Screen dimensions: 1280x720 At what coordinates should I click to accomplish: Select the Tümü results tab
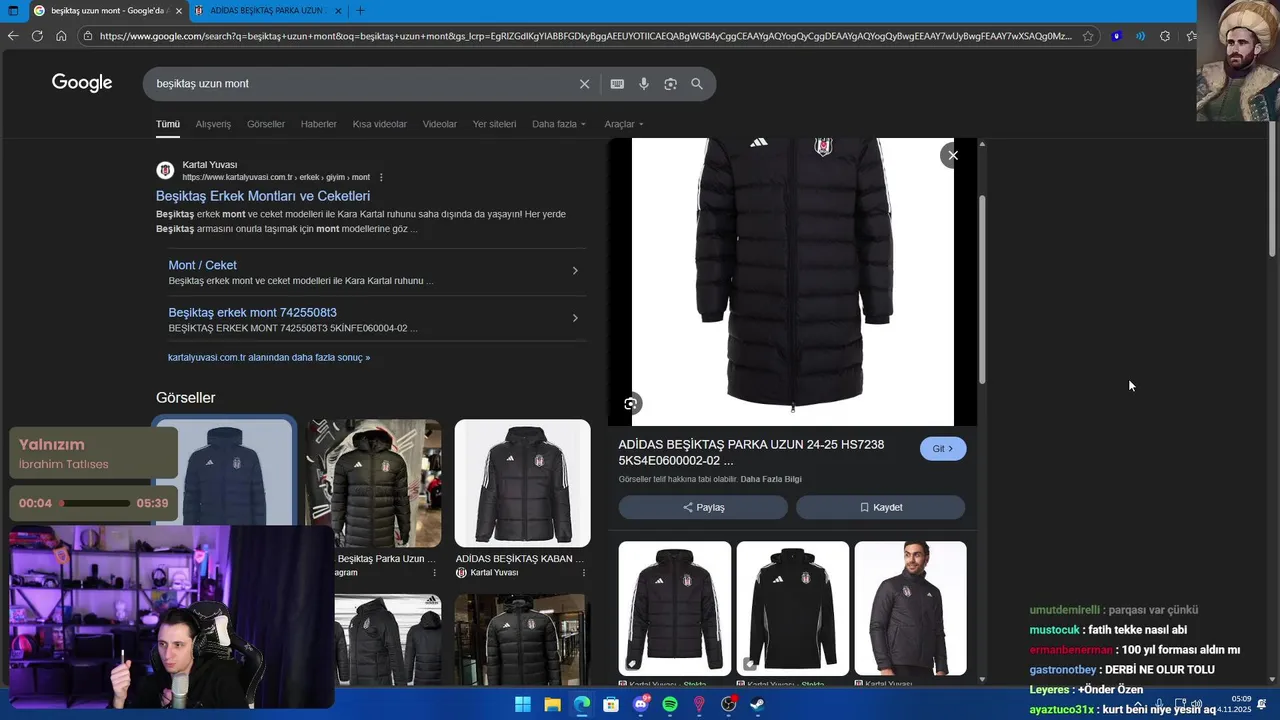pos(168,124)
